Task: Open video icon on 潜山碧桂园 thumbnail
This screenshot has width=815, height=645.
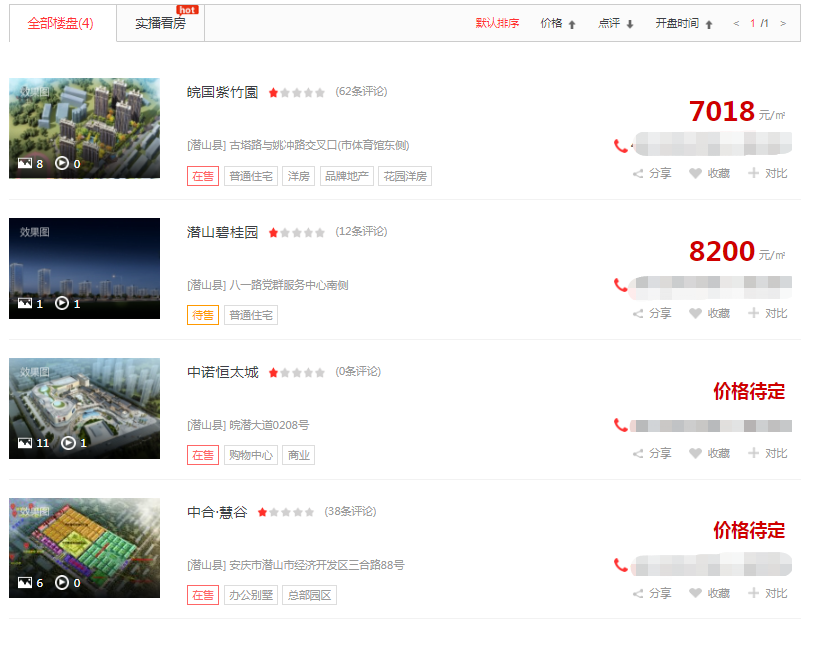Action: (62, 303)
